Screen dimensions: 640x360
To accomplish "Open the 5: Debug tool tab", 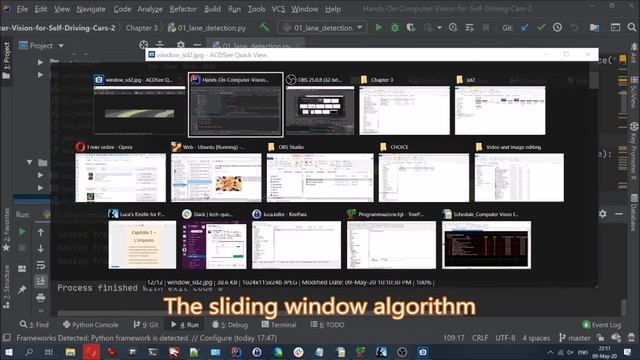I will click(230, 325).
